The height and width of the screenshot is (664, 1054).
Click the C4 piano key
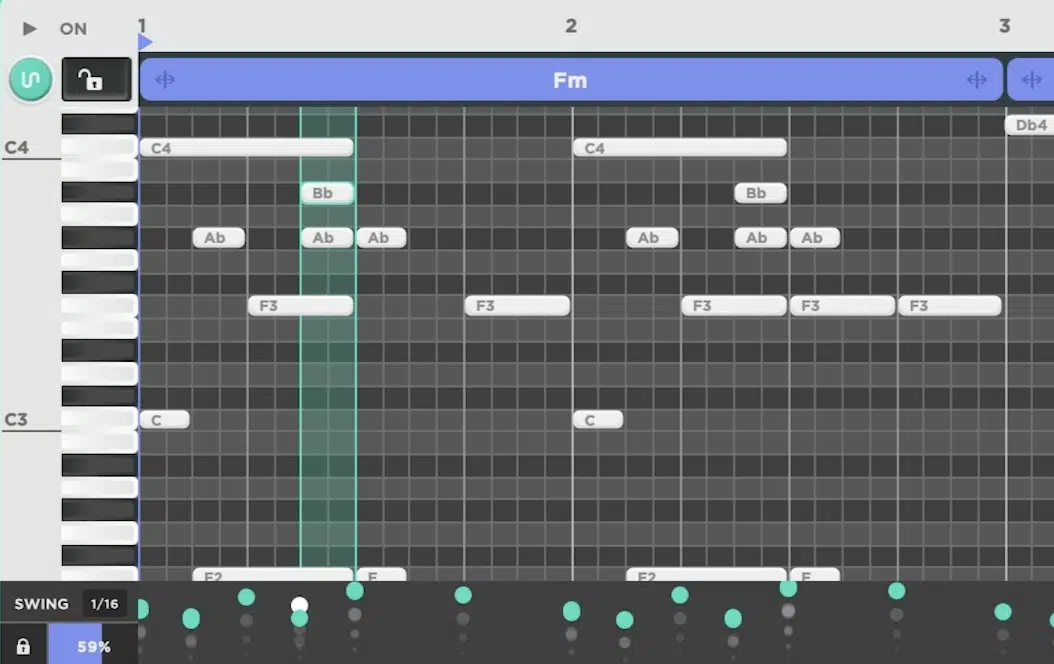point(99,147)
